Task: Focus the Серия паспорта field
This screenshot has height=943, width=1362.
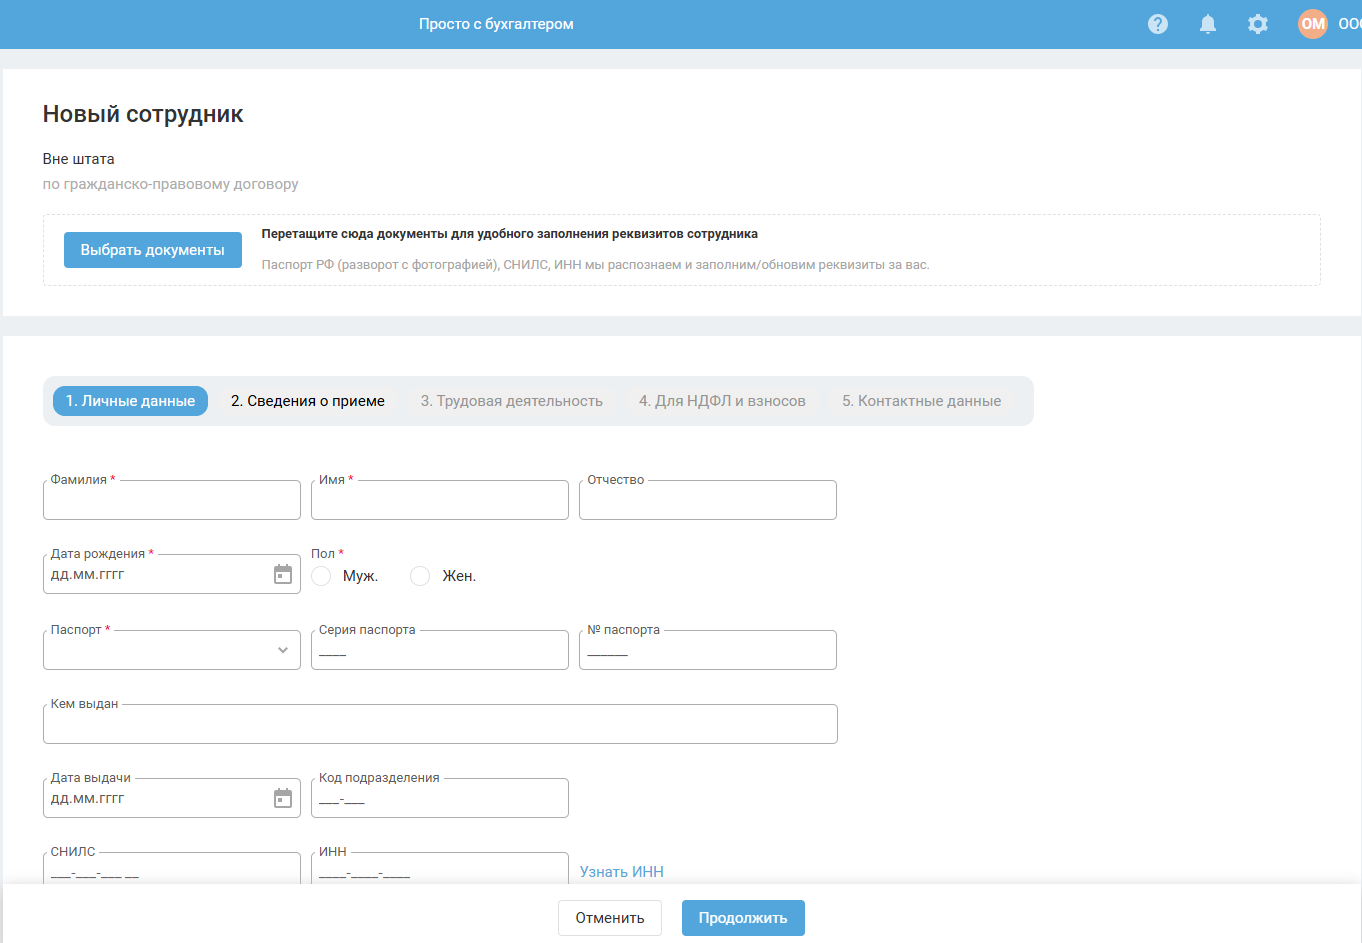Action: click(440, 651)
